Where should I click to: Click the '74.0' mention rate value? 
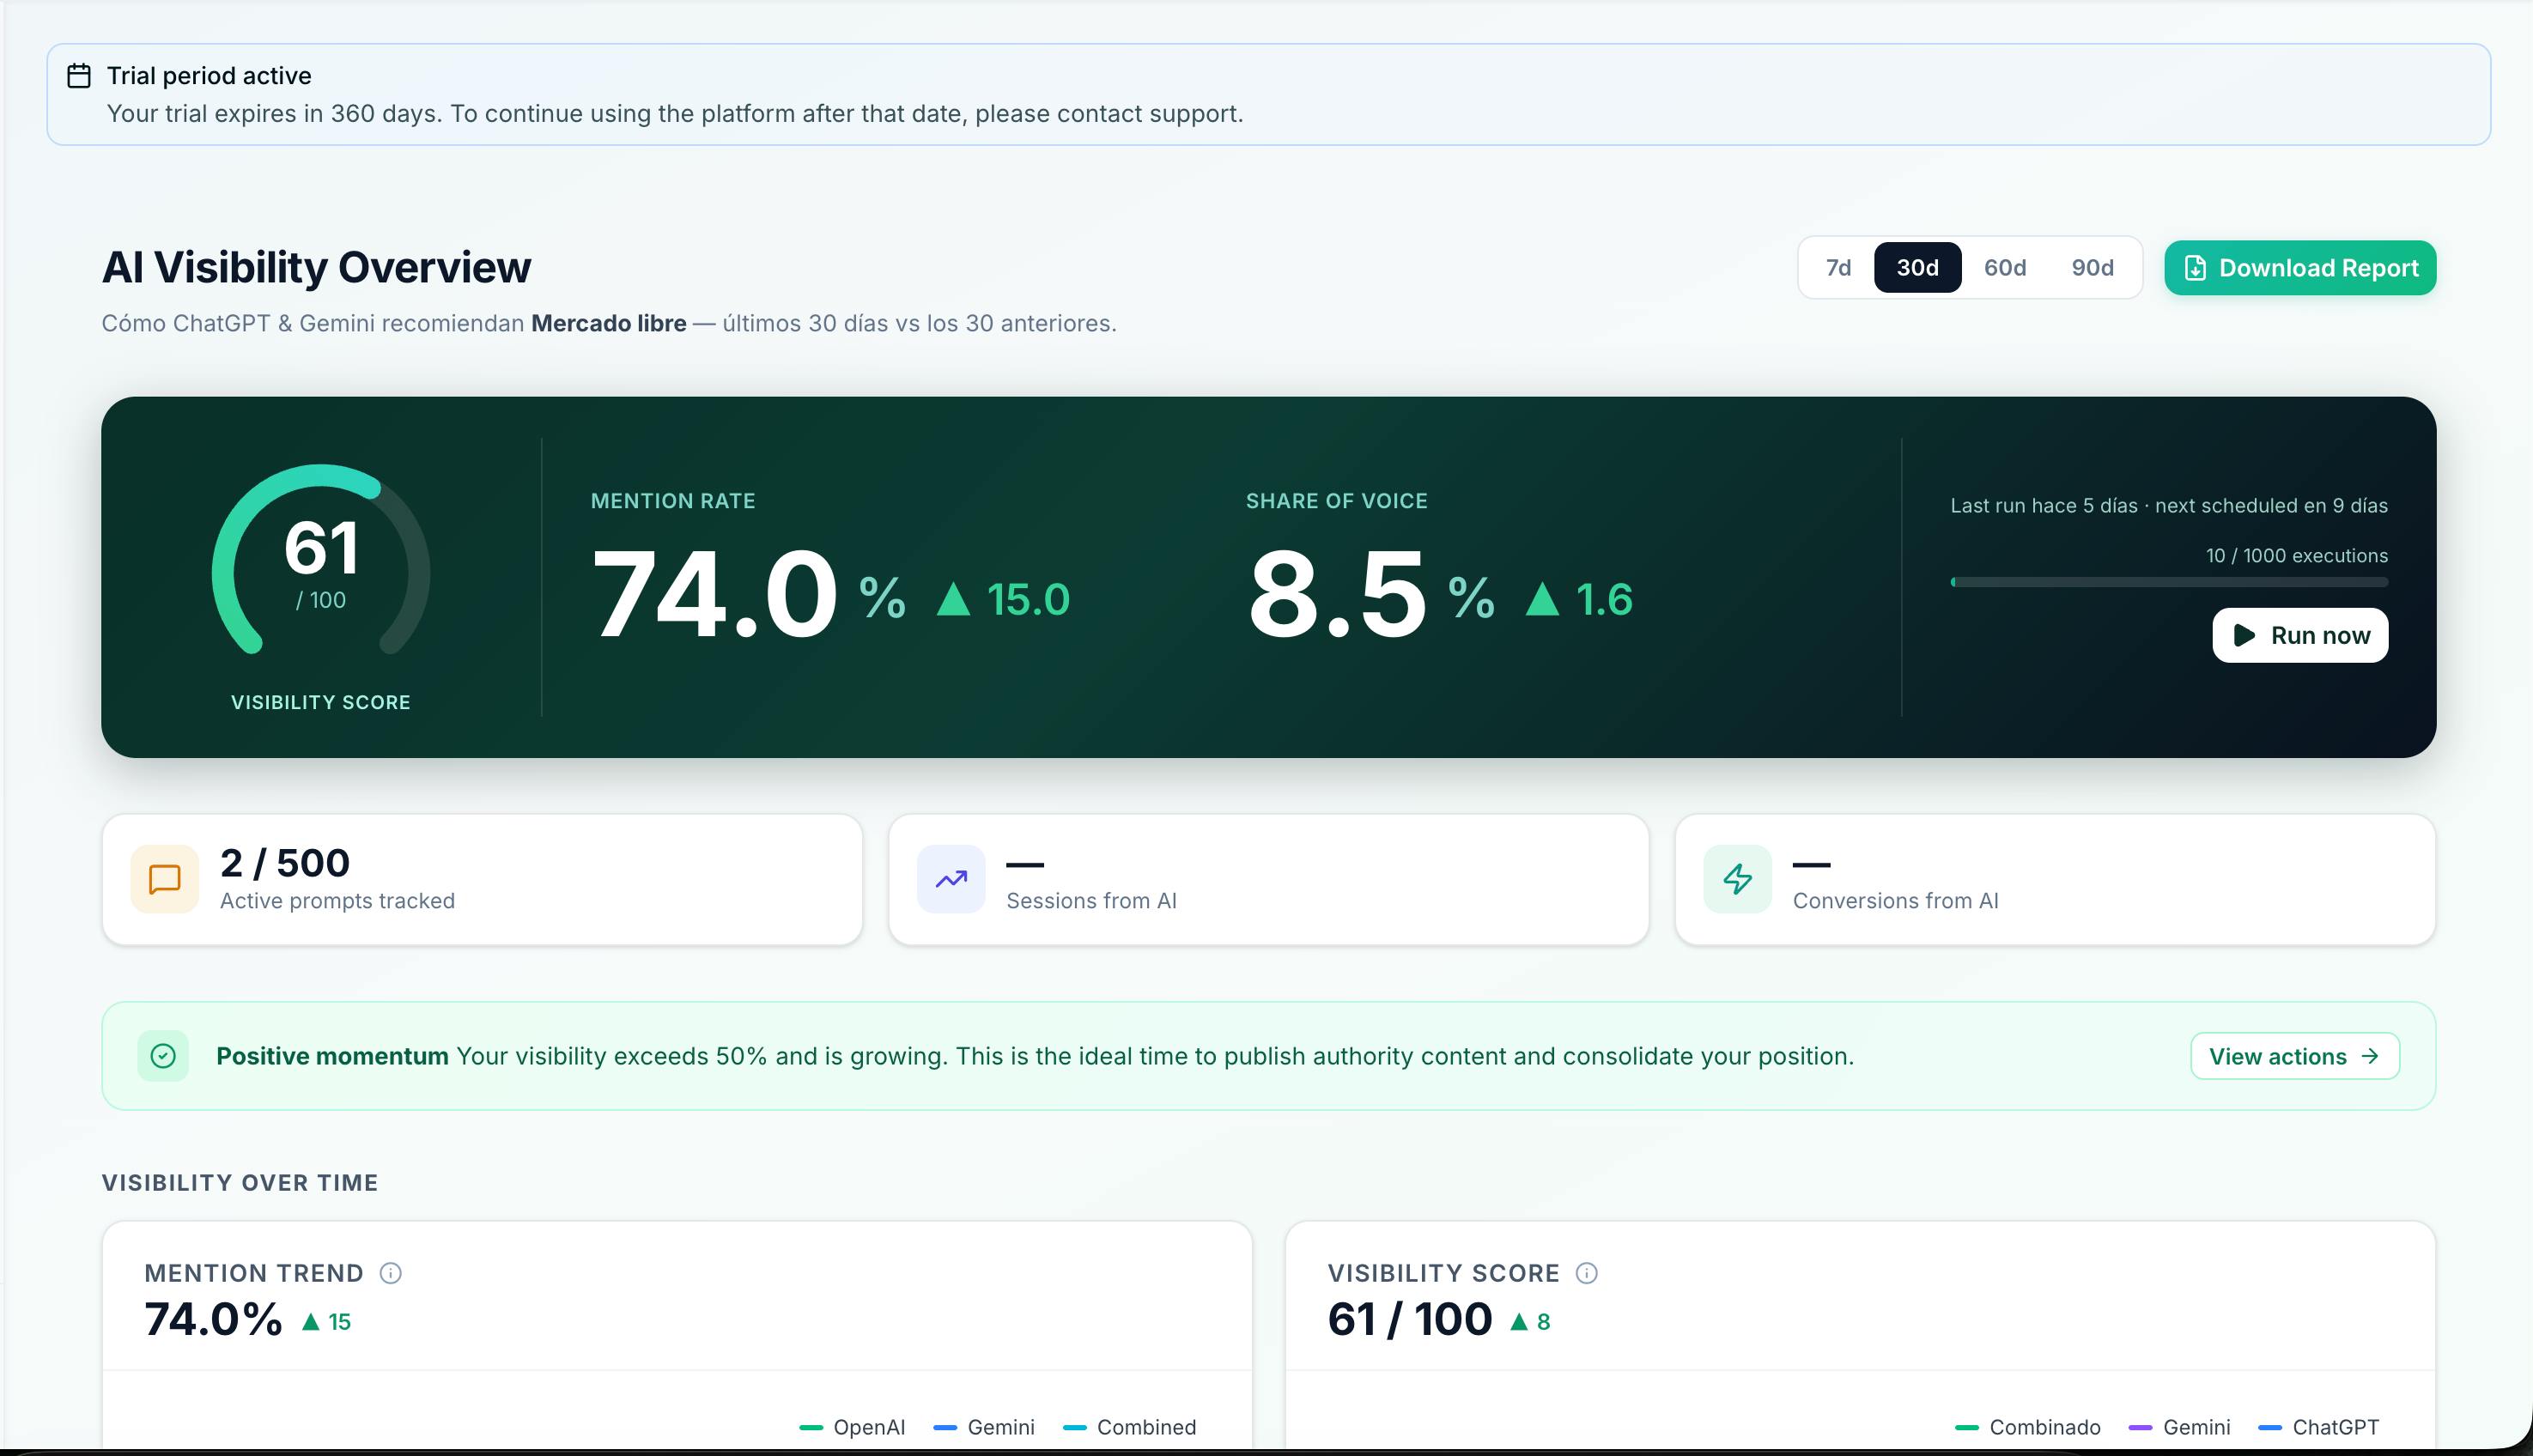click(715, 595)
